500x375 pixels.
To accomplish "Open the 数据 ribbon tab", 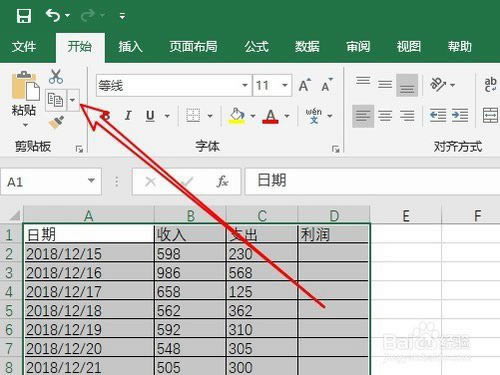I will pyautogui.click(x=307, y=47).
